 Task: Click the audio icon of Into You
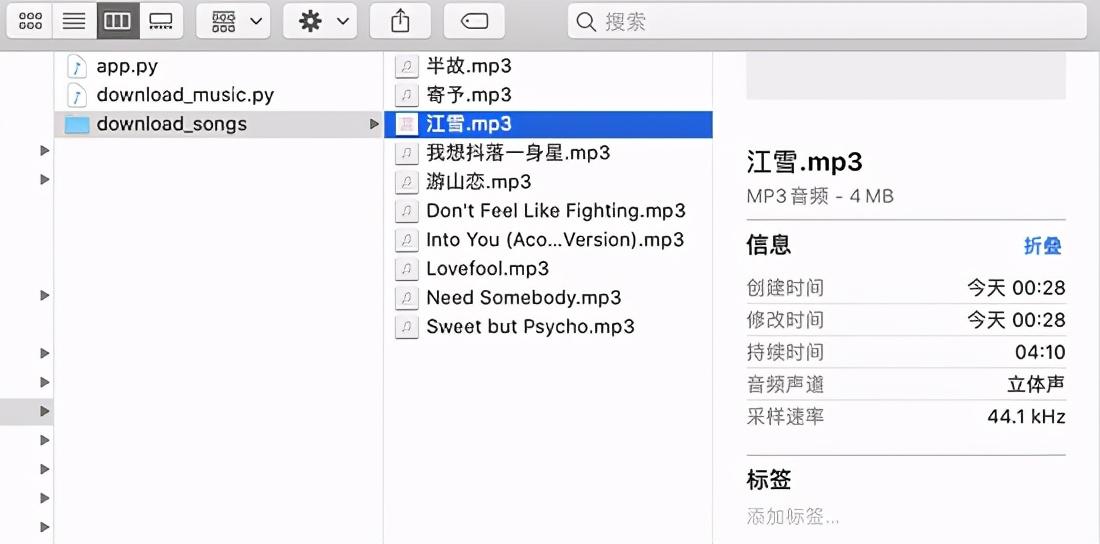(406, 239)
